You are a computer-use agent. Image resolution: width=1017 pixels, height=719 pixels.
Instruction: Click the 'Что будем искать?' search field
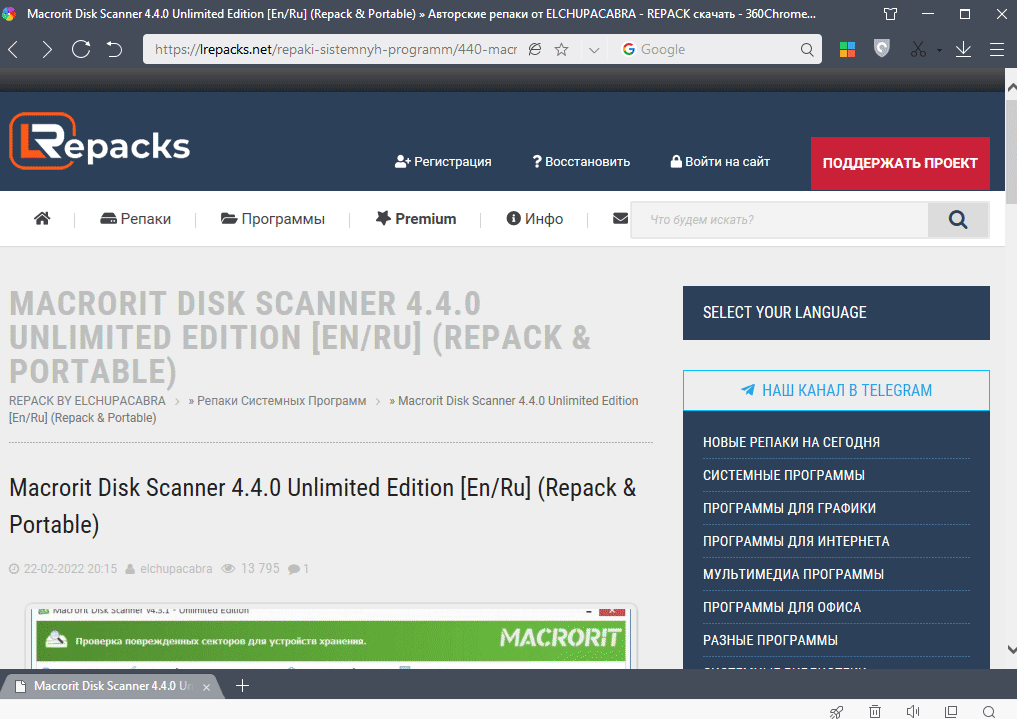coord(779,220)
